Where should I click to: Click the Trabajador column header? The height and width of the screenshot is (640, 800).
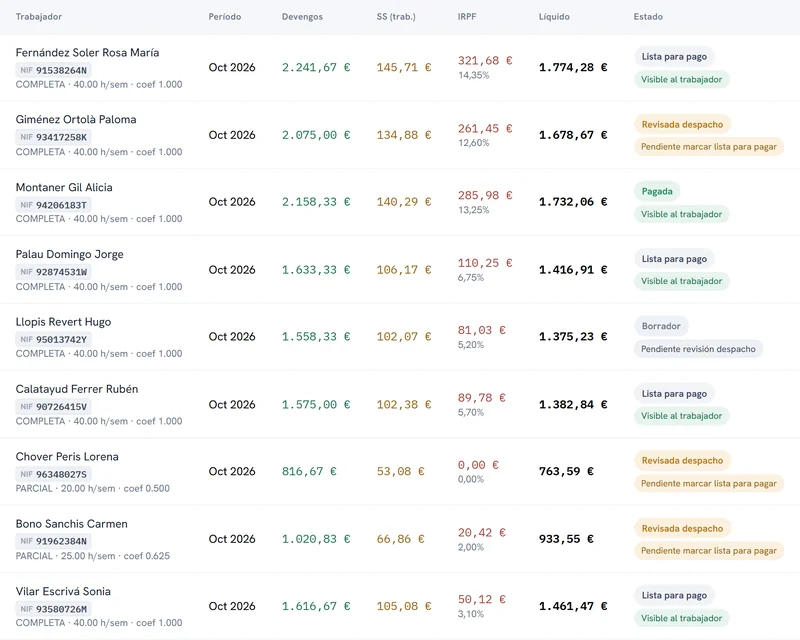39,17
